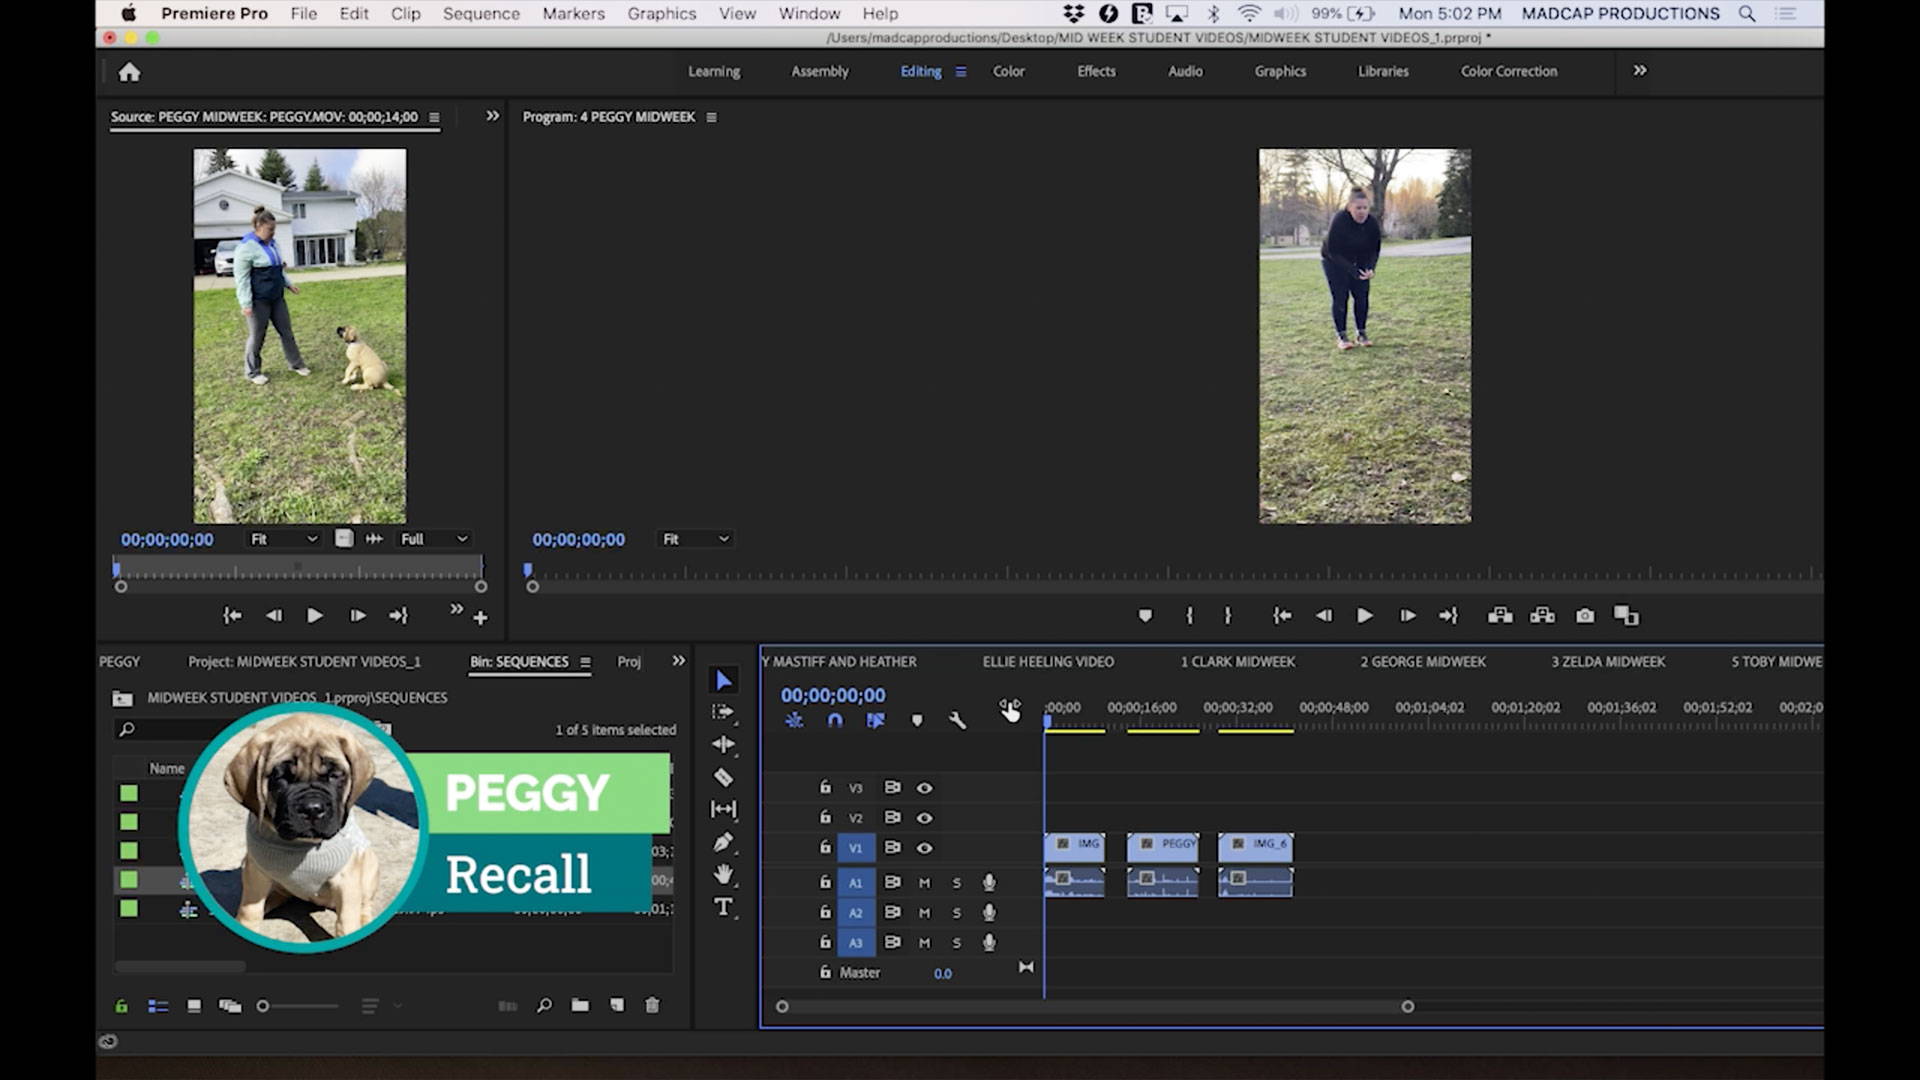This screenshot has width=1920, height=1080.
Task: Open the Full playback resolution dropdown
Action: (432, 539)
